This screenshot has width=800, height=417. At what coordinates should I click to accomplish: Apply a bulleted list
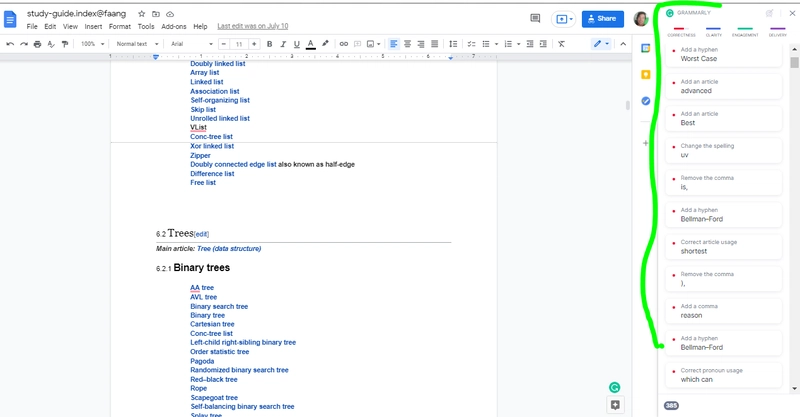click(486, 44)
